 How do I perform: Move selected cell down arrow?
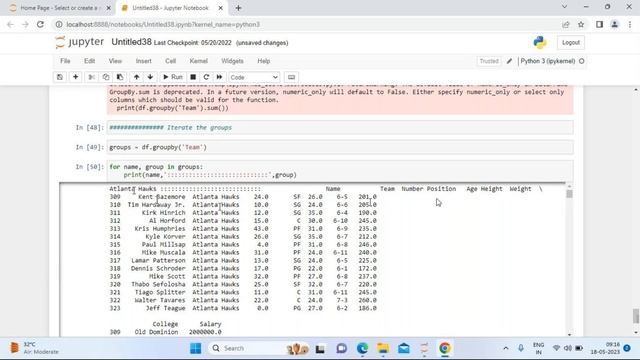(x=150, y=77)
